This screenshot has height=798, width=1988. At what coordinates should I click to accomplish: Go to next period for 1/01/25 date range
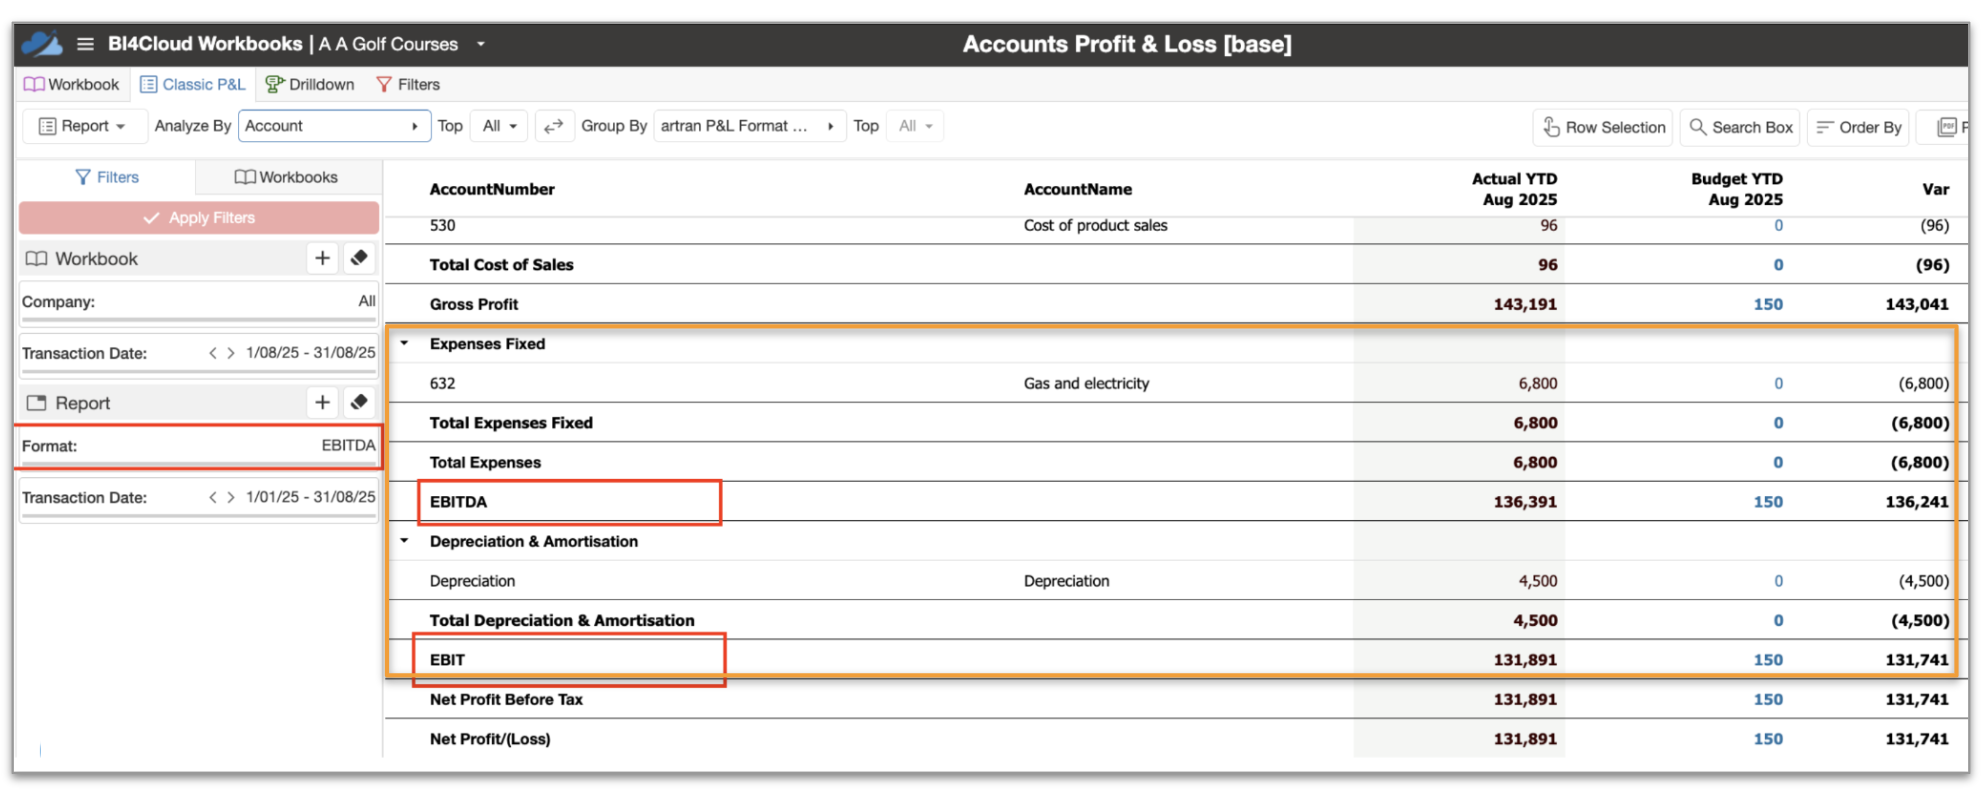tap(231, 497)
